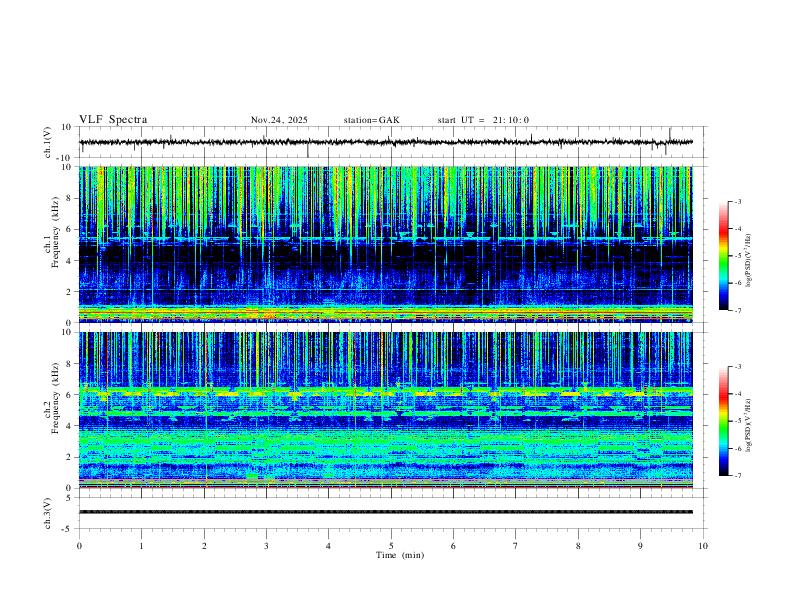The height and width of the screenshot is (612, 792).
Task: Click the time axis tick label "7"
Action: 516,546
